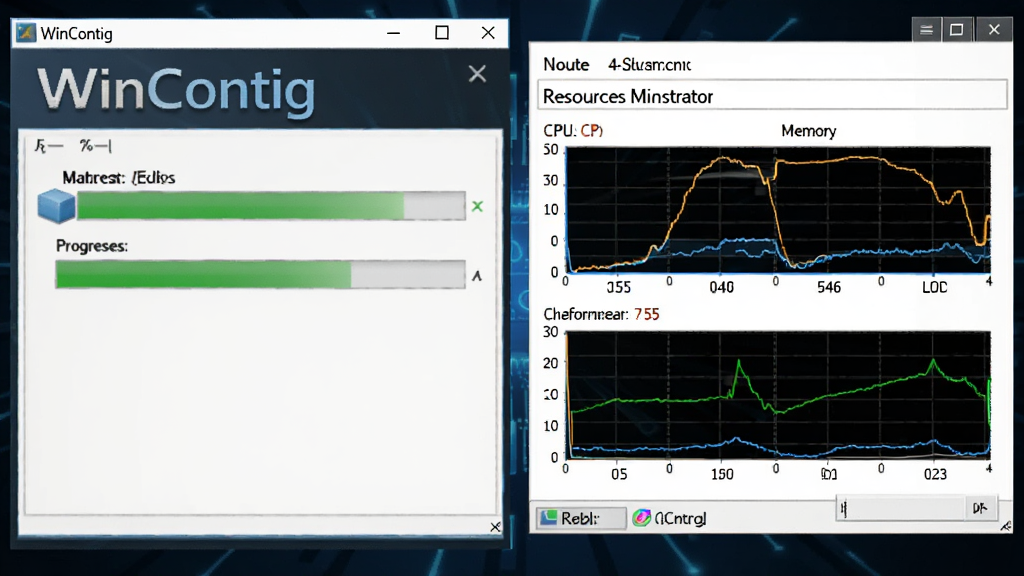The height and width of the screenshot is (576, 1024).
Task: Click the upper graph with the orange line
Action: point(778,210)
